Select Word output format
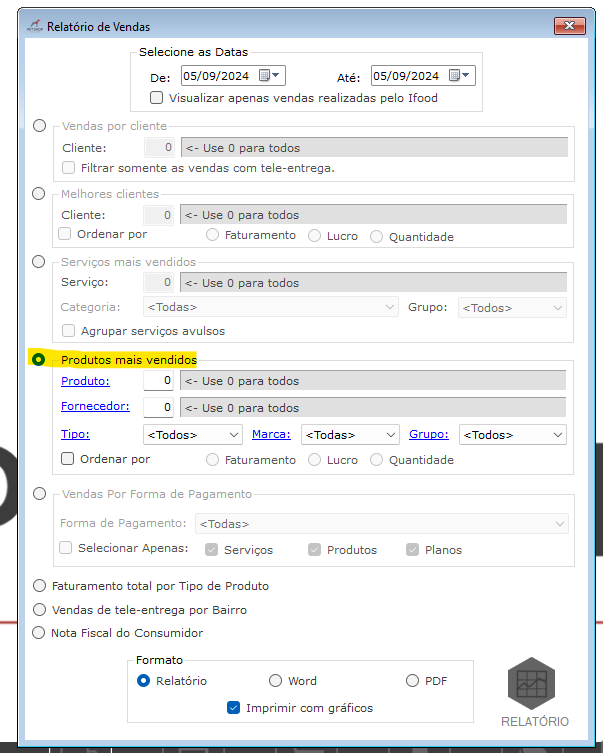This screenshot has height=753, width=603. coord(275,680)
